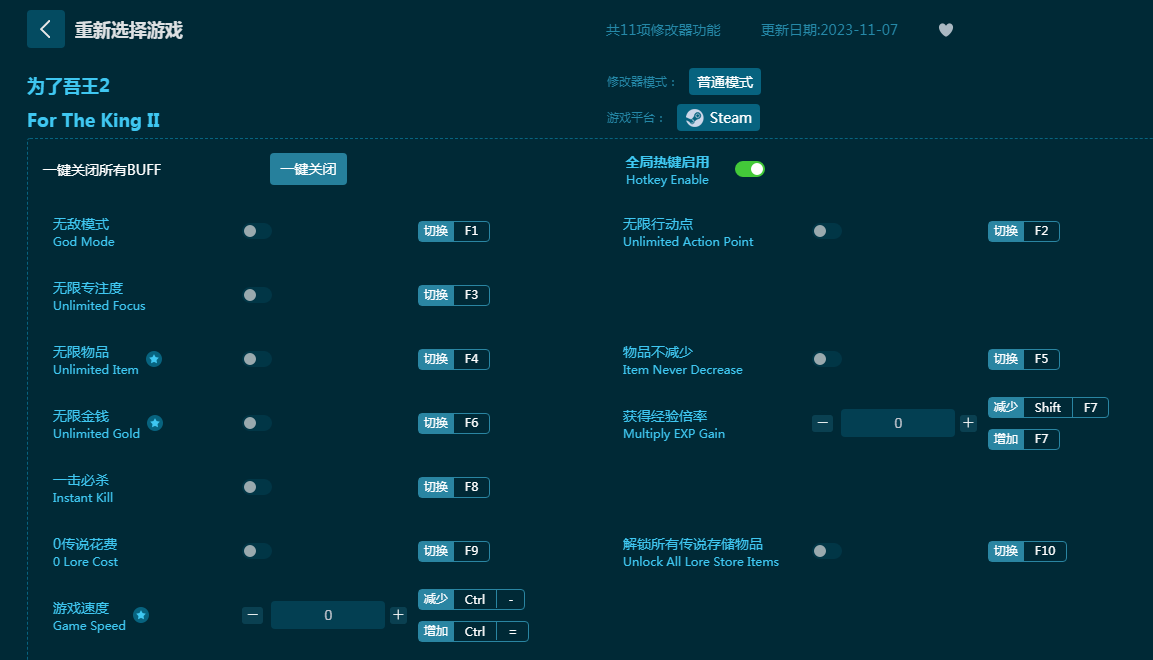1153x660 pixels.
Task: Switch on Unlimited Gold
Action: coord(257,423)
